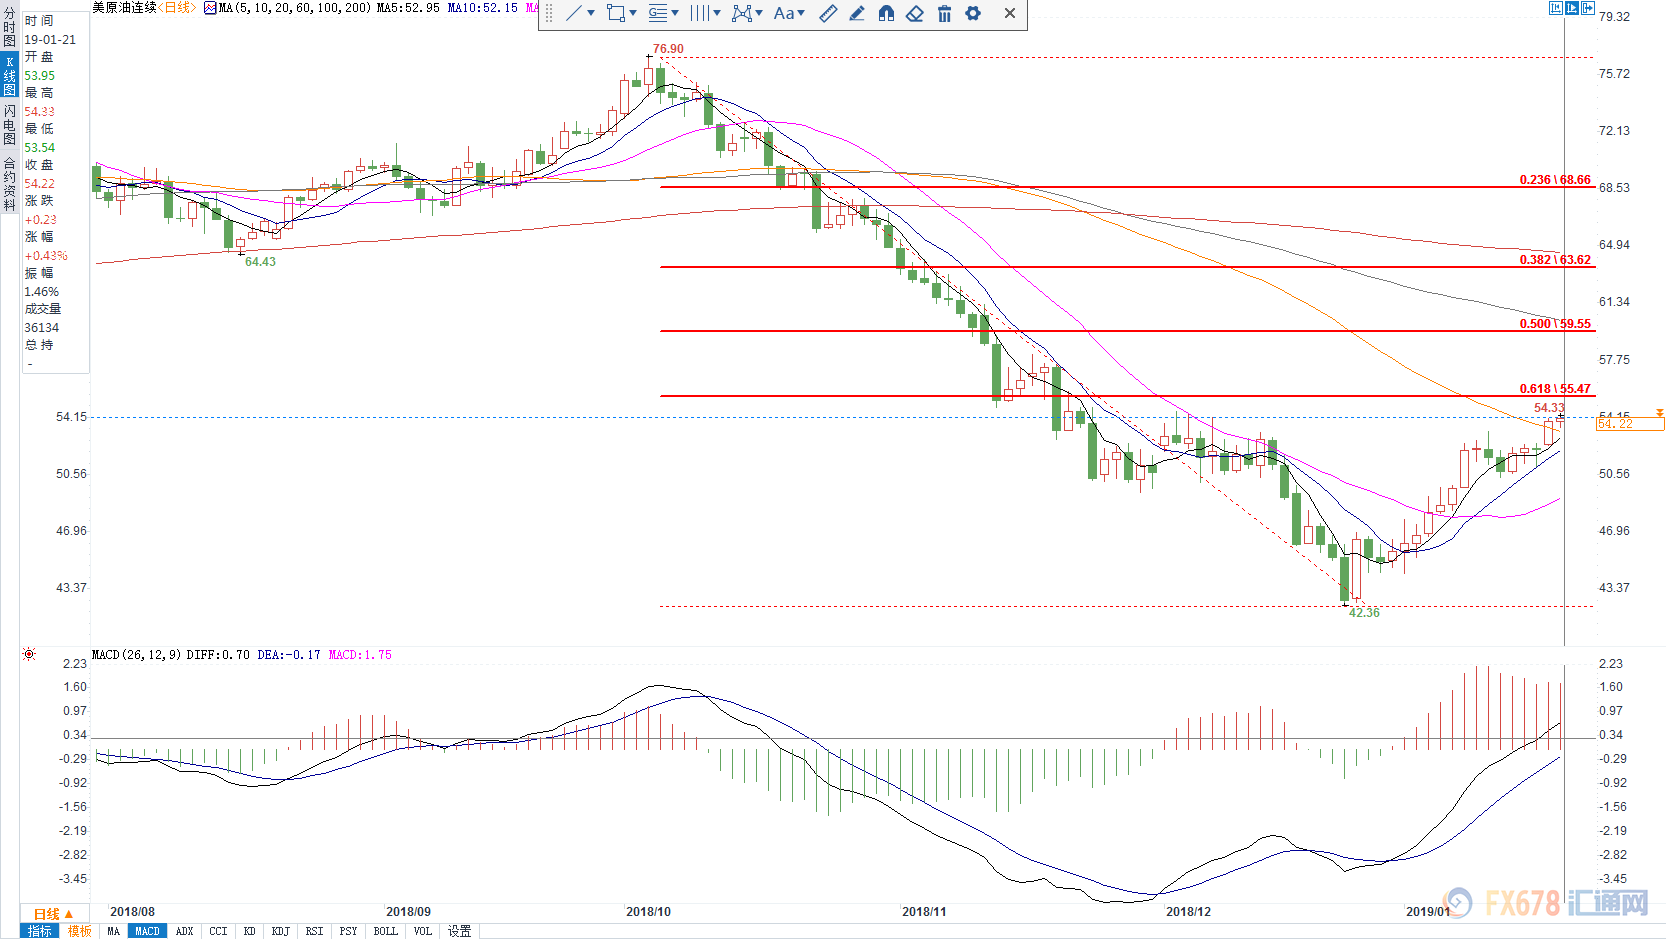Select the rectangle shape drawing tool
This screenshot has height=939, width=1666.
click(x=616, y=13)
